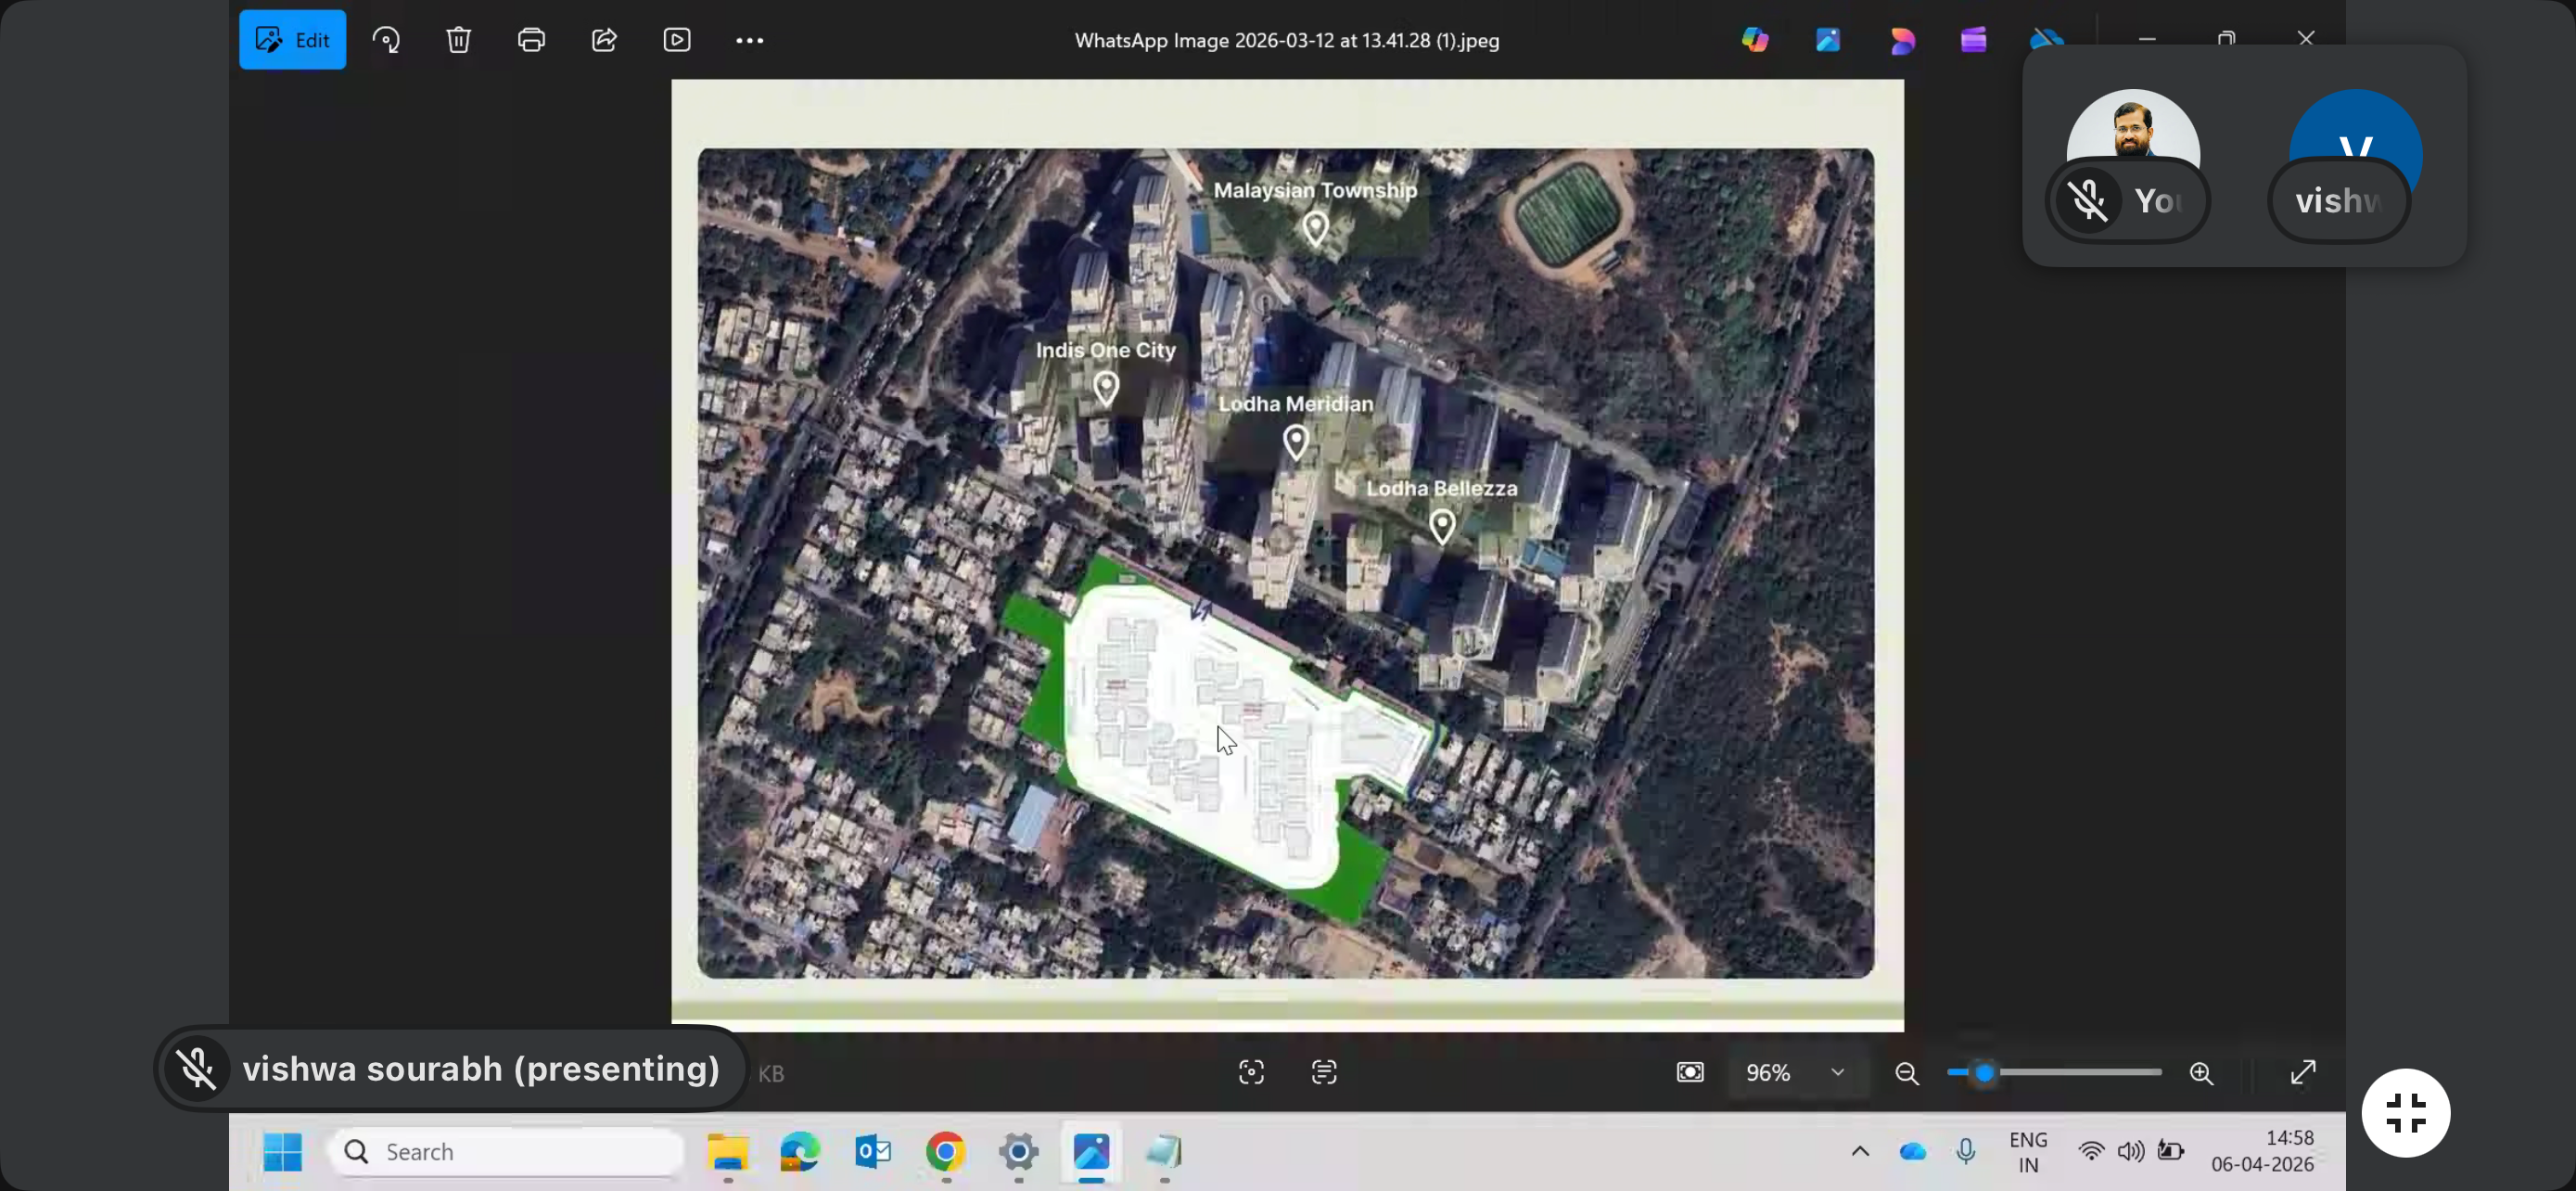Open the three-dots See more menu
Viewport: 2576px width, 1191px height.
point(749,40)
